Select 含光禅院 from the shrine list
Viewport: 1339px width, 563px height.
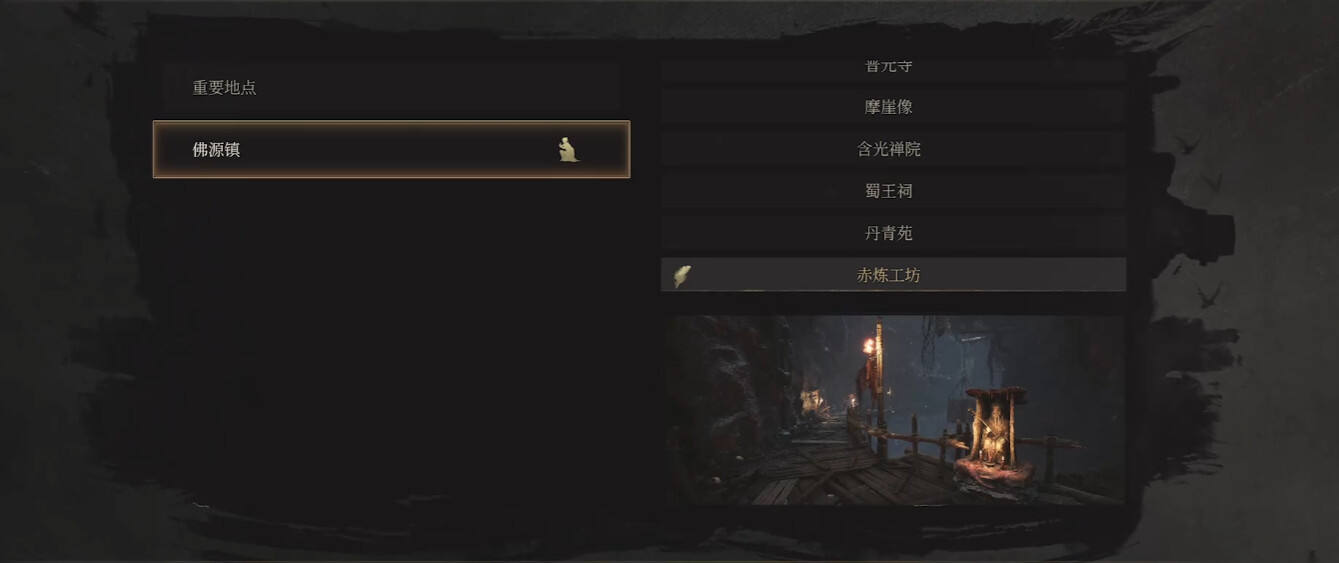[x=893, y=149]
